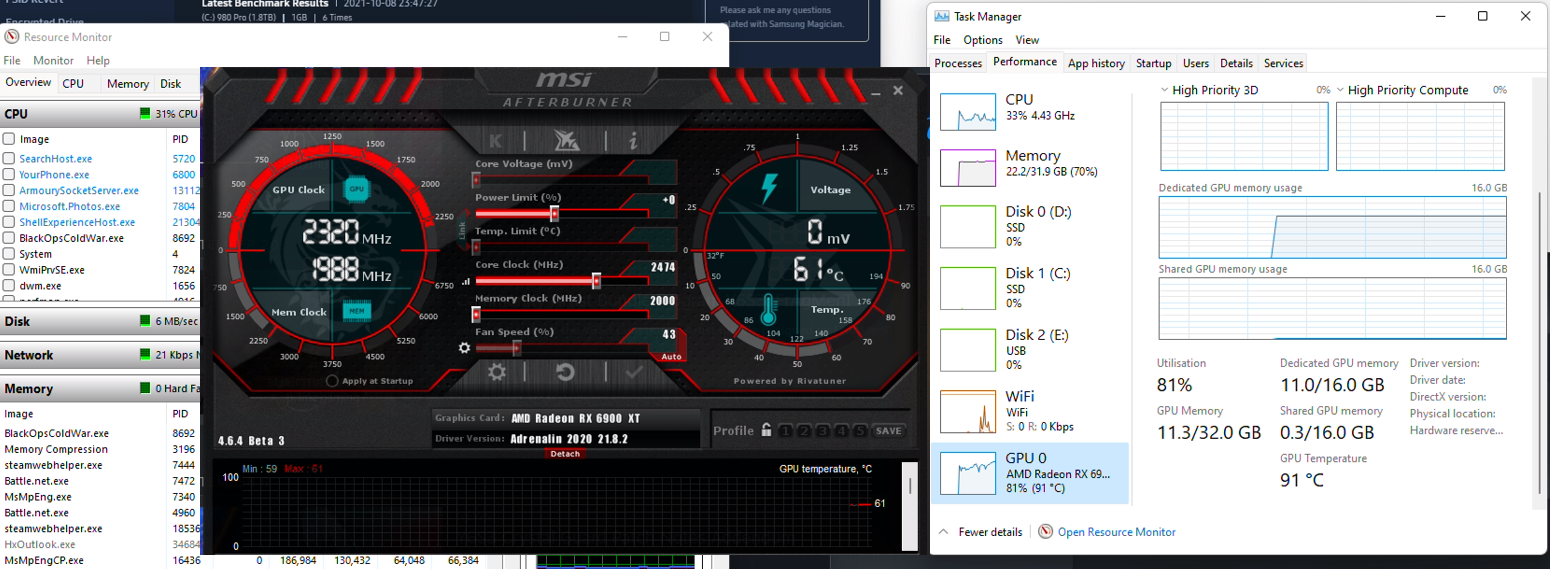The image size is (1550, 569).
Task: Click the Afterburner apply checkmark icon
Action: [x=633, y=372]
